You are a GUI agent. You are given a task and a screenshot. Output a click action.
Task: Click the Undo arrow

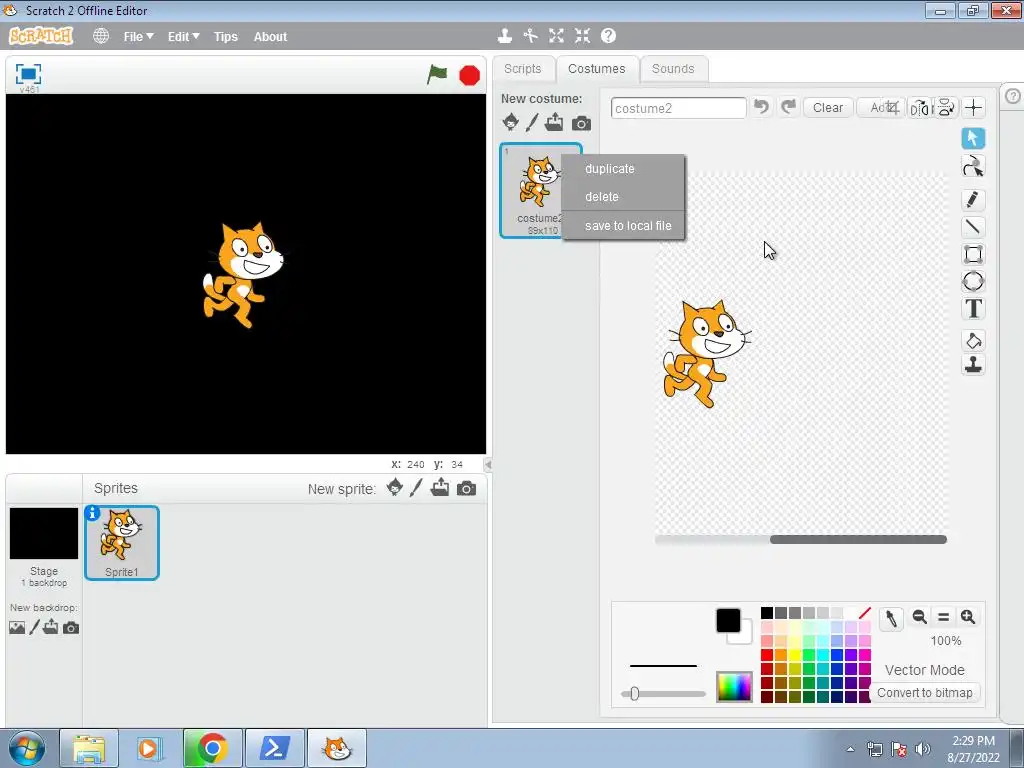coord(761,106)
